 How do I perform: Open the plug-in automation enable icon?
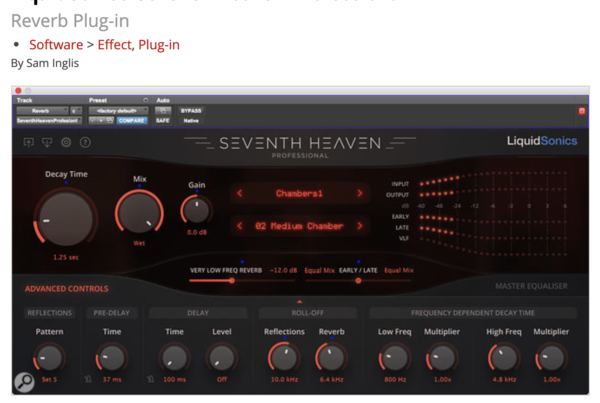click(163, 111)
